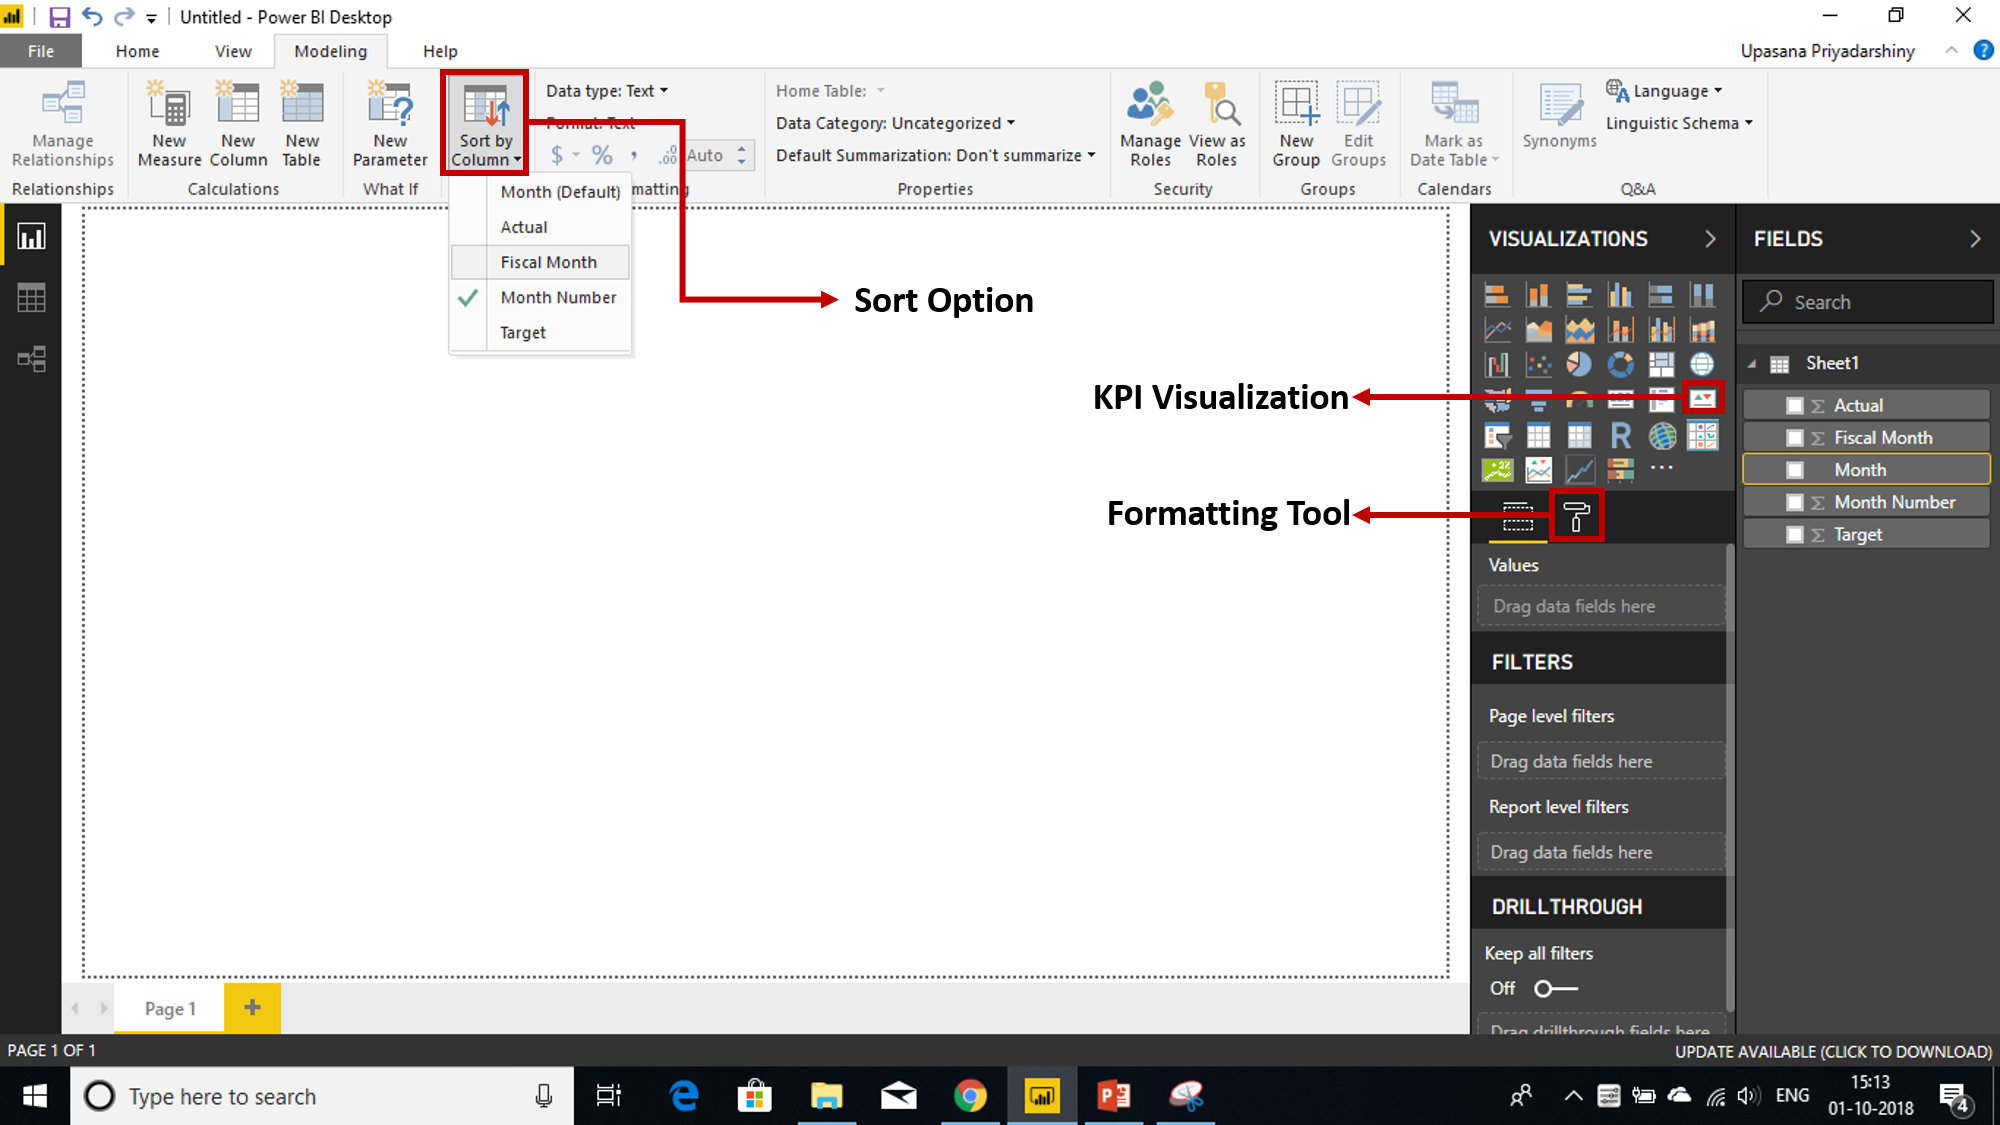Select the Treemap visualization

click(x=1661, y=365)
